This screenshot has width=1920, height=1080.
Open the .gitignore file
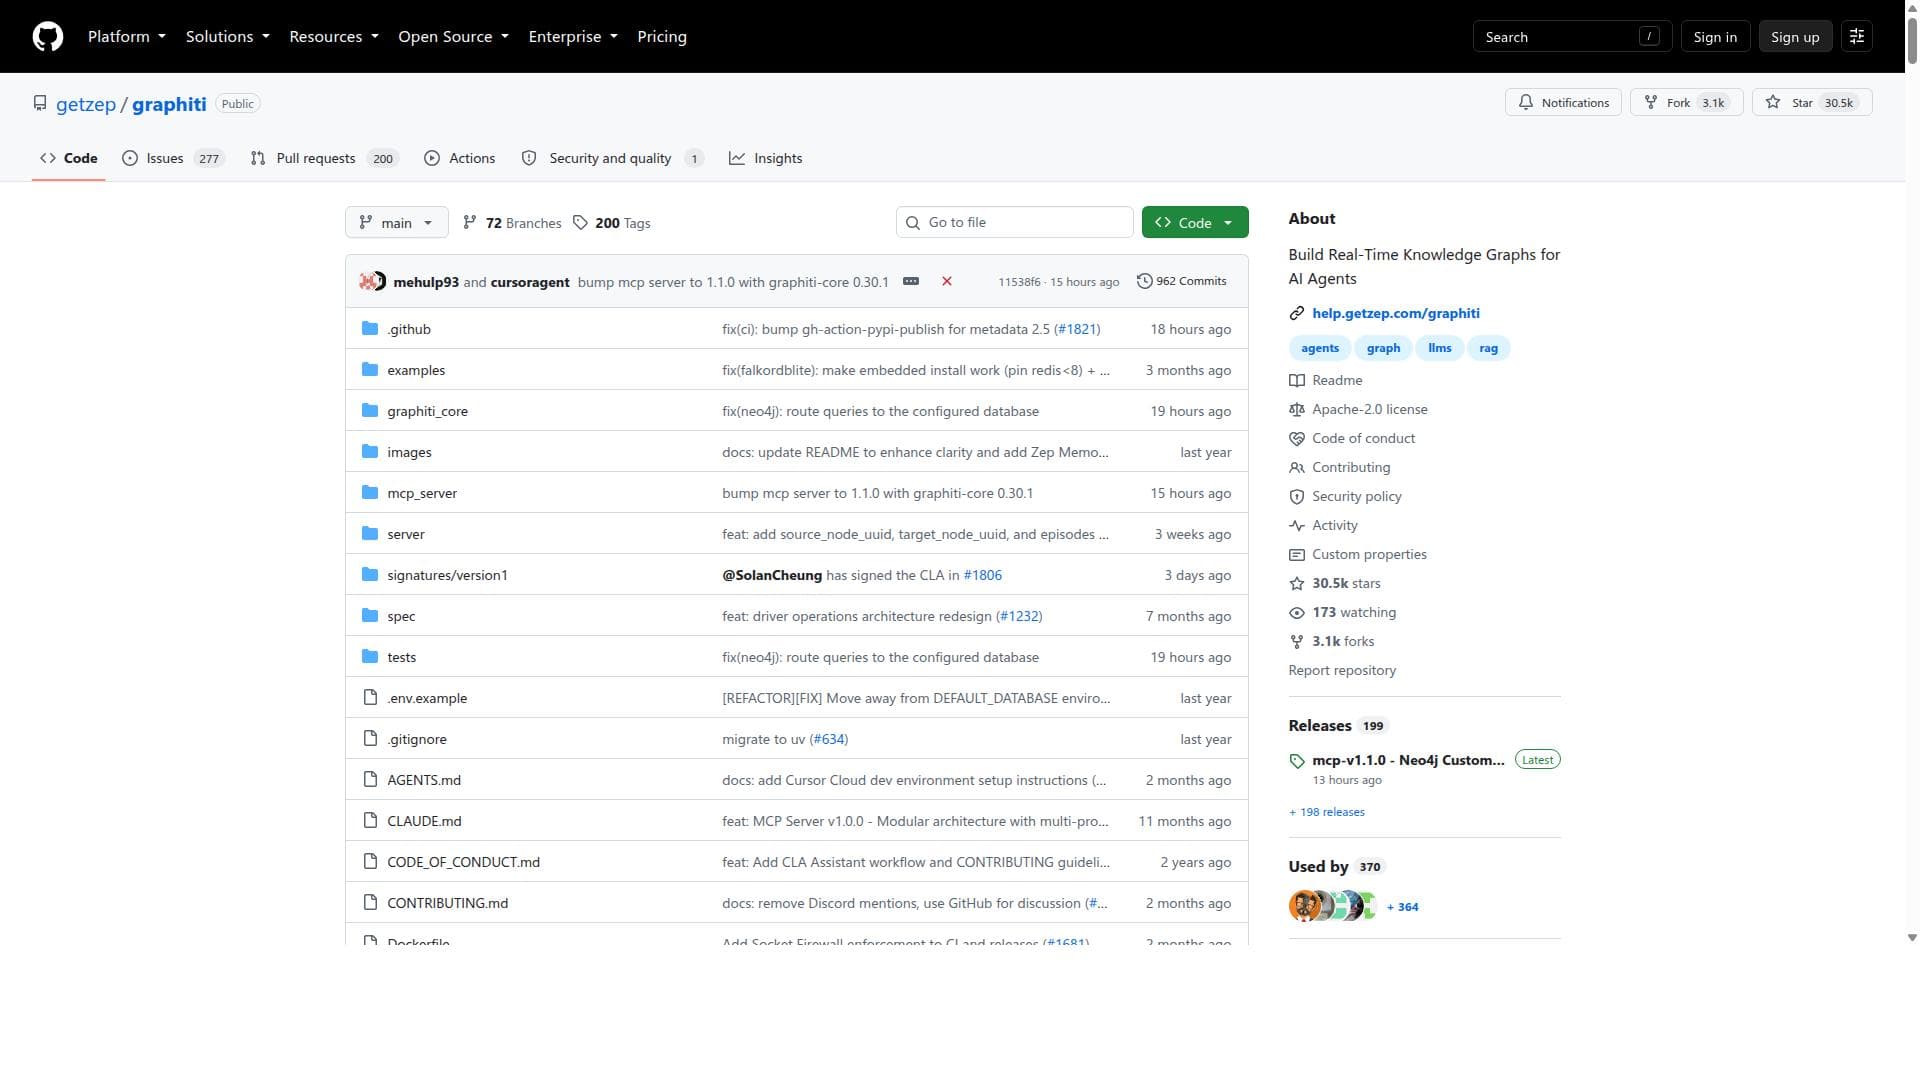click(416, 739)
